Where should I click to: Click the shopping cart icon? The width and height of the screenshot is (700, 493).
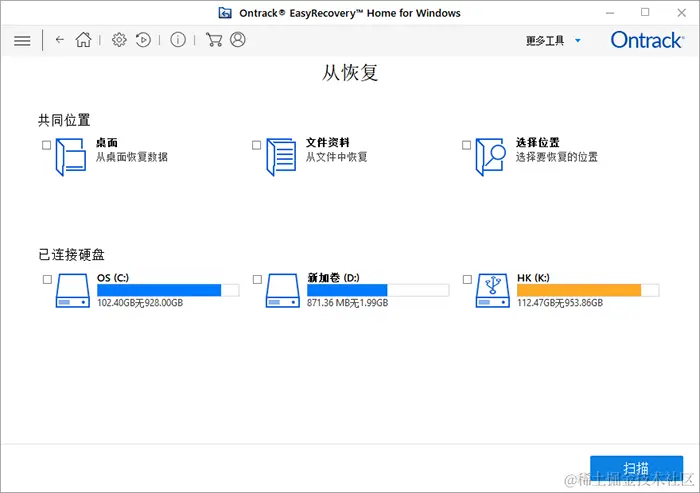pos(214,40)
